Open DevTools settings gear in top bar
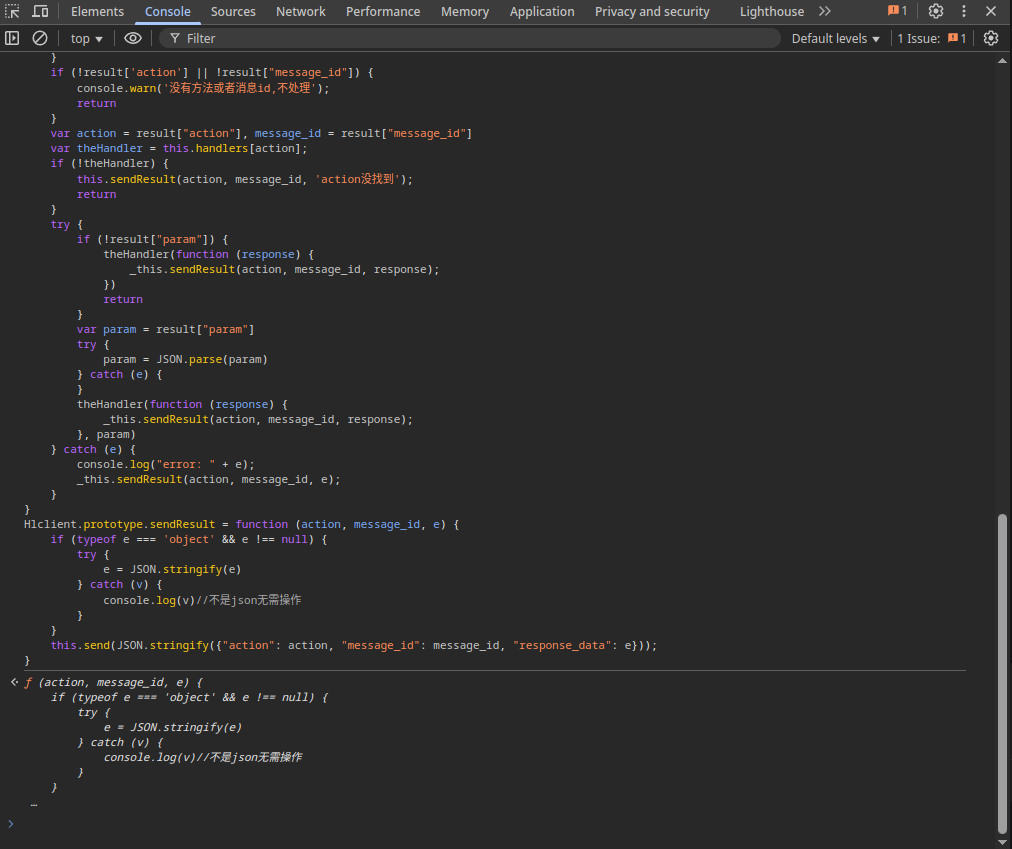This screenshot has height=849, width=1012. pos(936,12)
